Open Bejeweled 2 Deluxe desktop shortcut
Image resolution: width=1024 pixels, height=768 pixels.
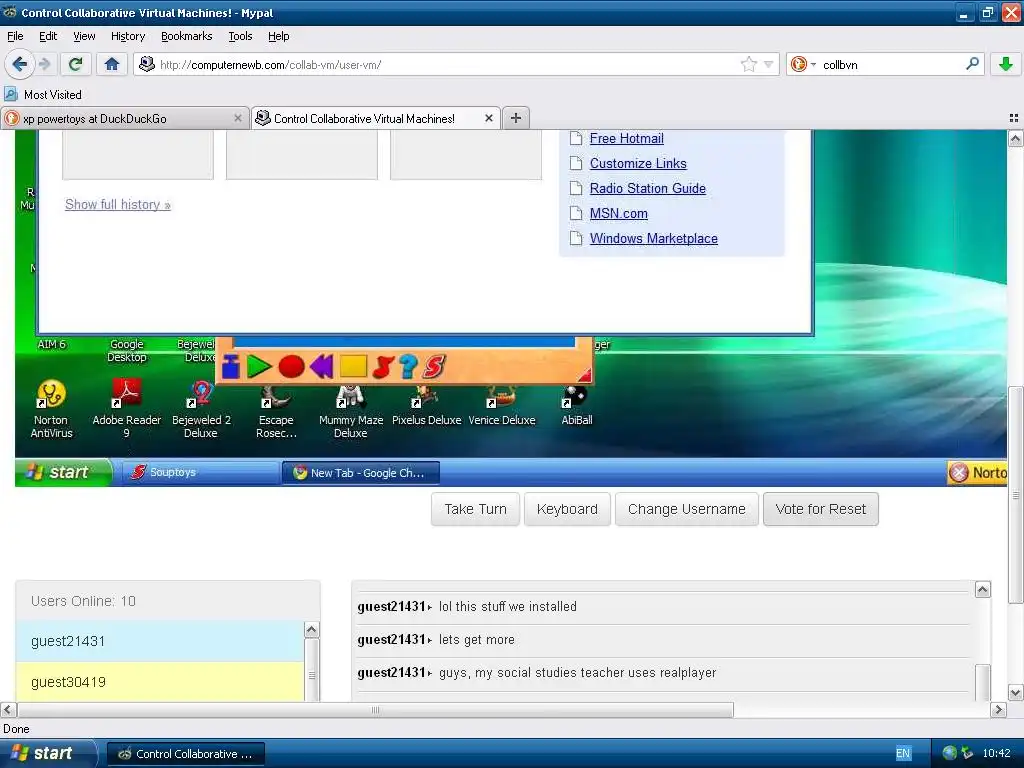point(201,409)
